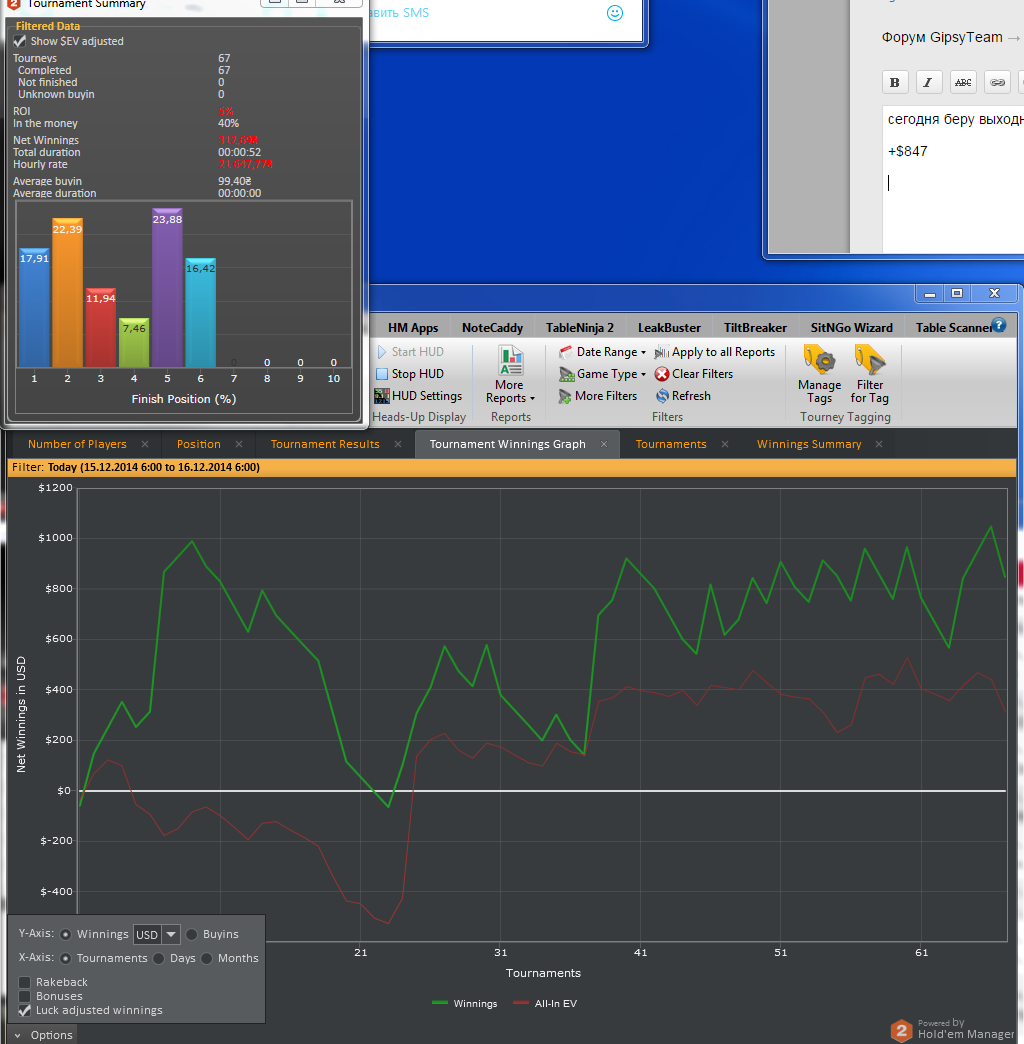
Task: Close the Tournaments tab
Action: [725, 444]
